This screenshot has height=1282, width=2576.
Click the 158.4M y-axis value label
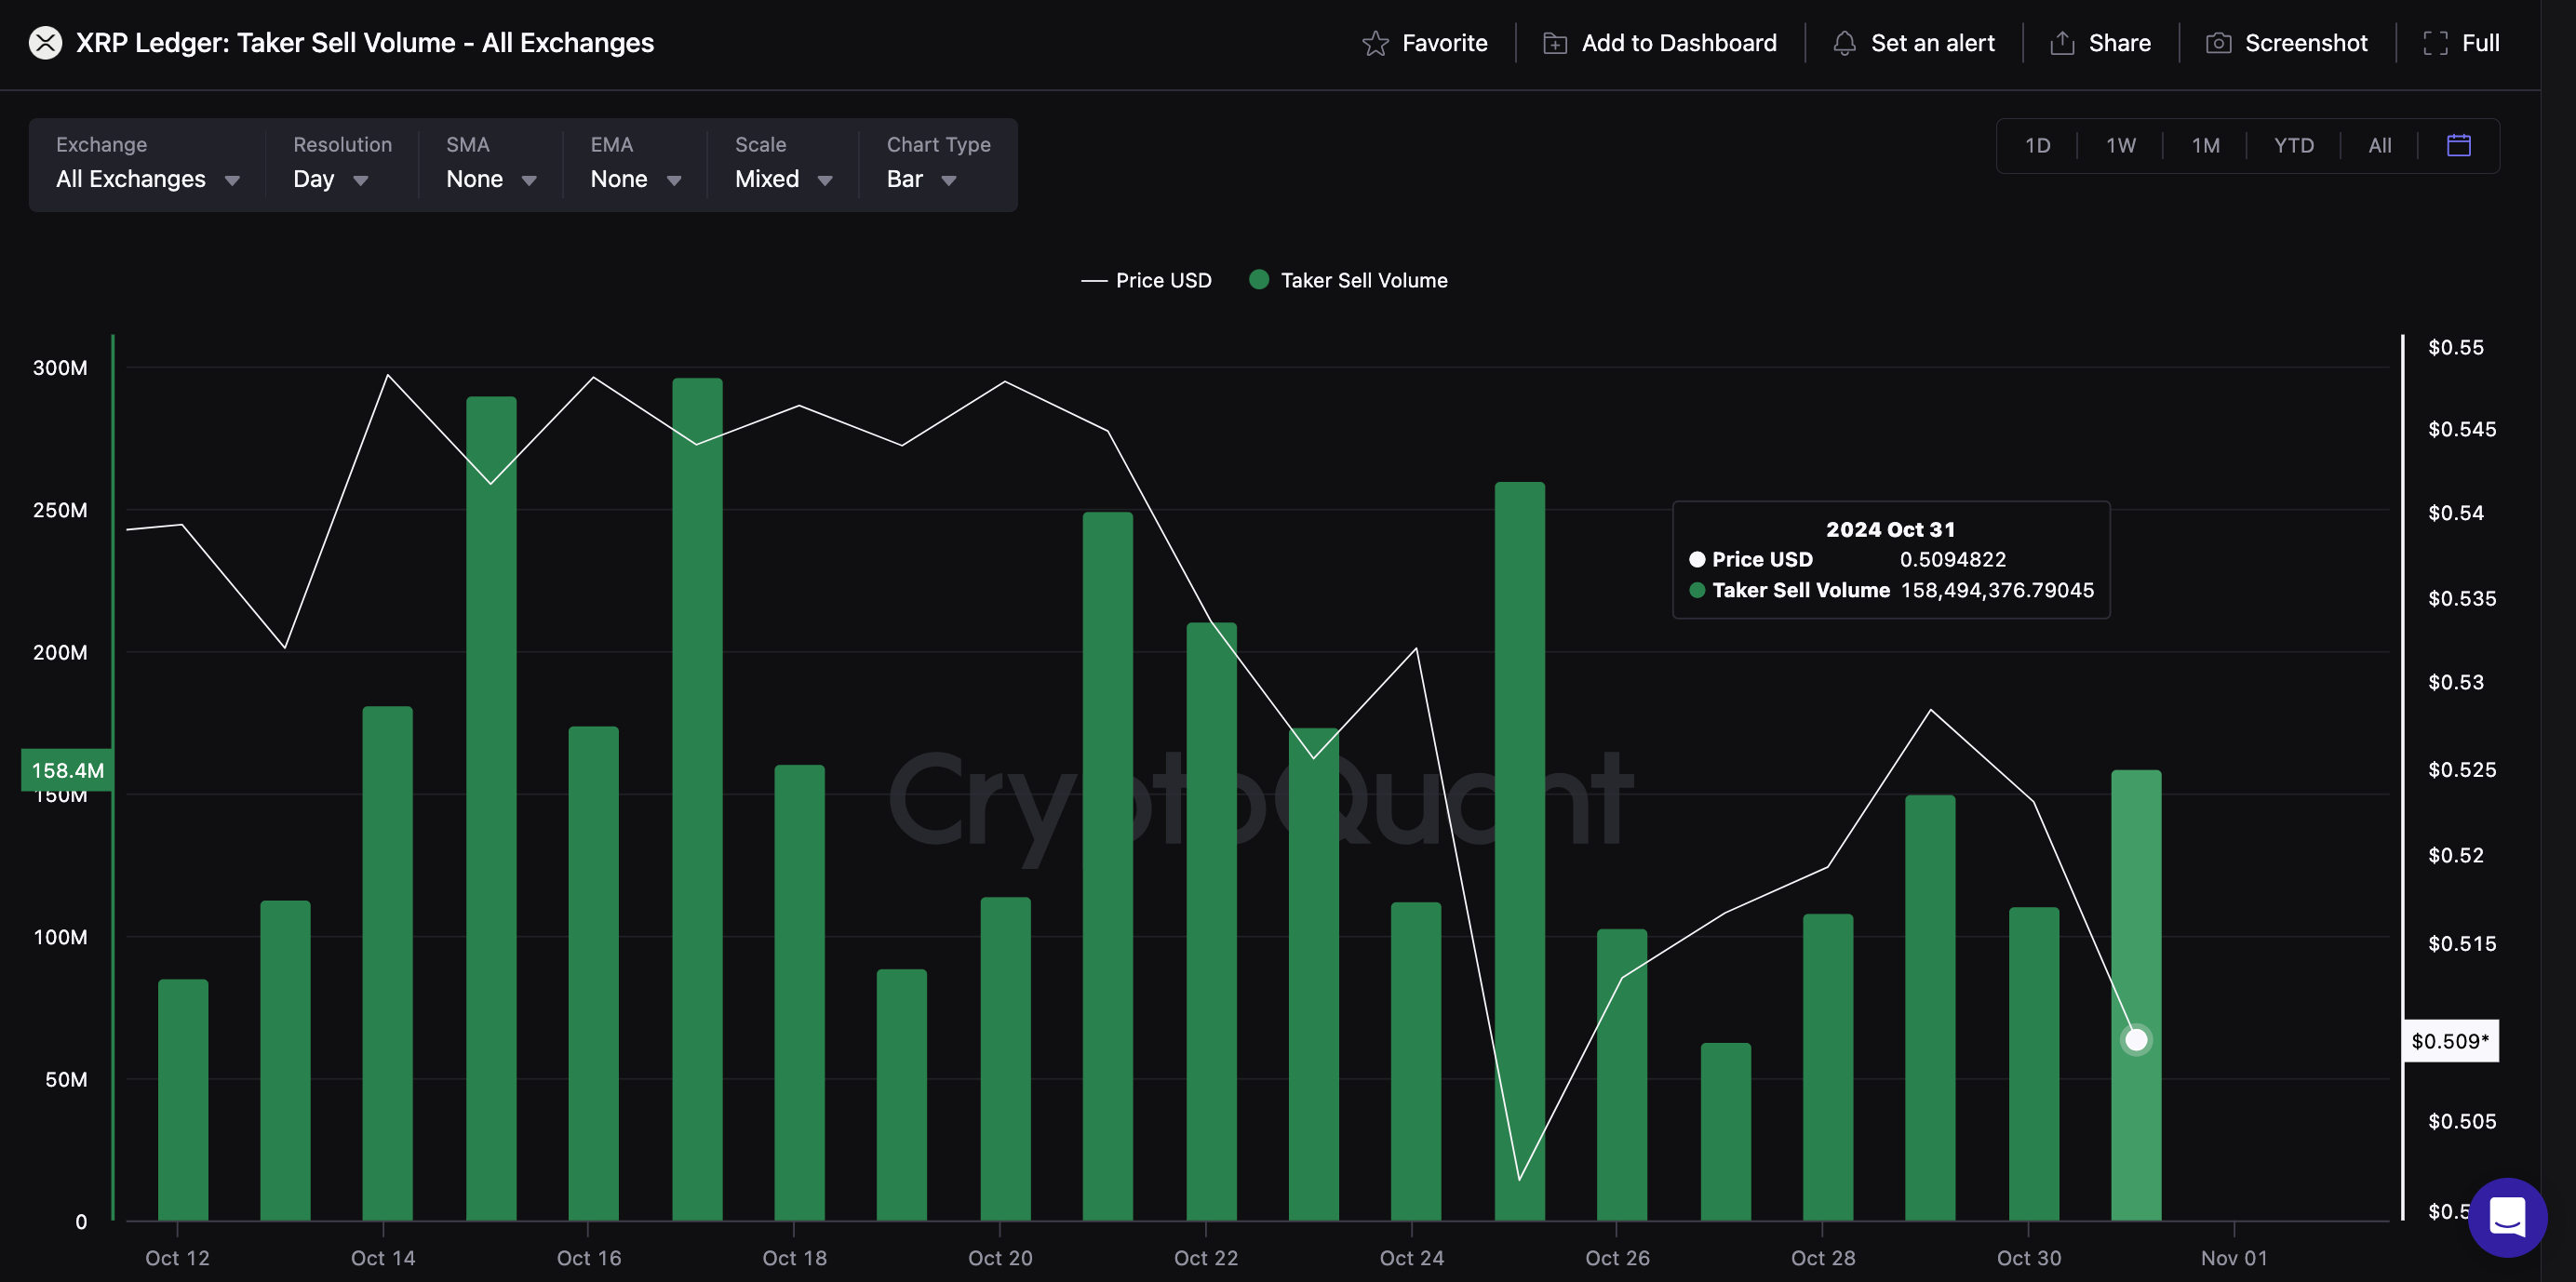pyautogui.click(x=67, y=770)
